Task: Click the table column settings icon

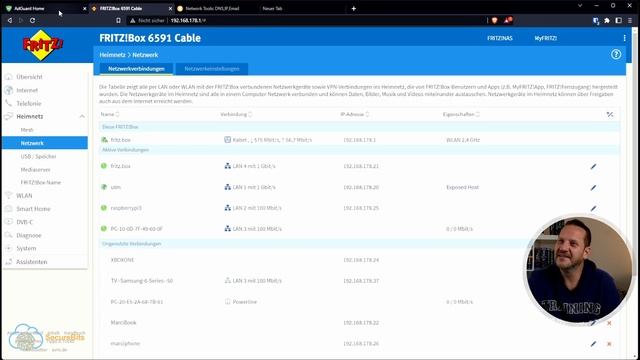Action: pos(610,114)
